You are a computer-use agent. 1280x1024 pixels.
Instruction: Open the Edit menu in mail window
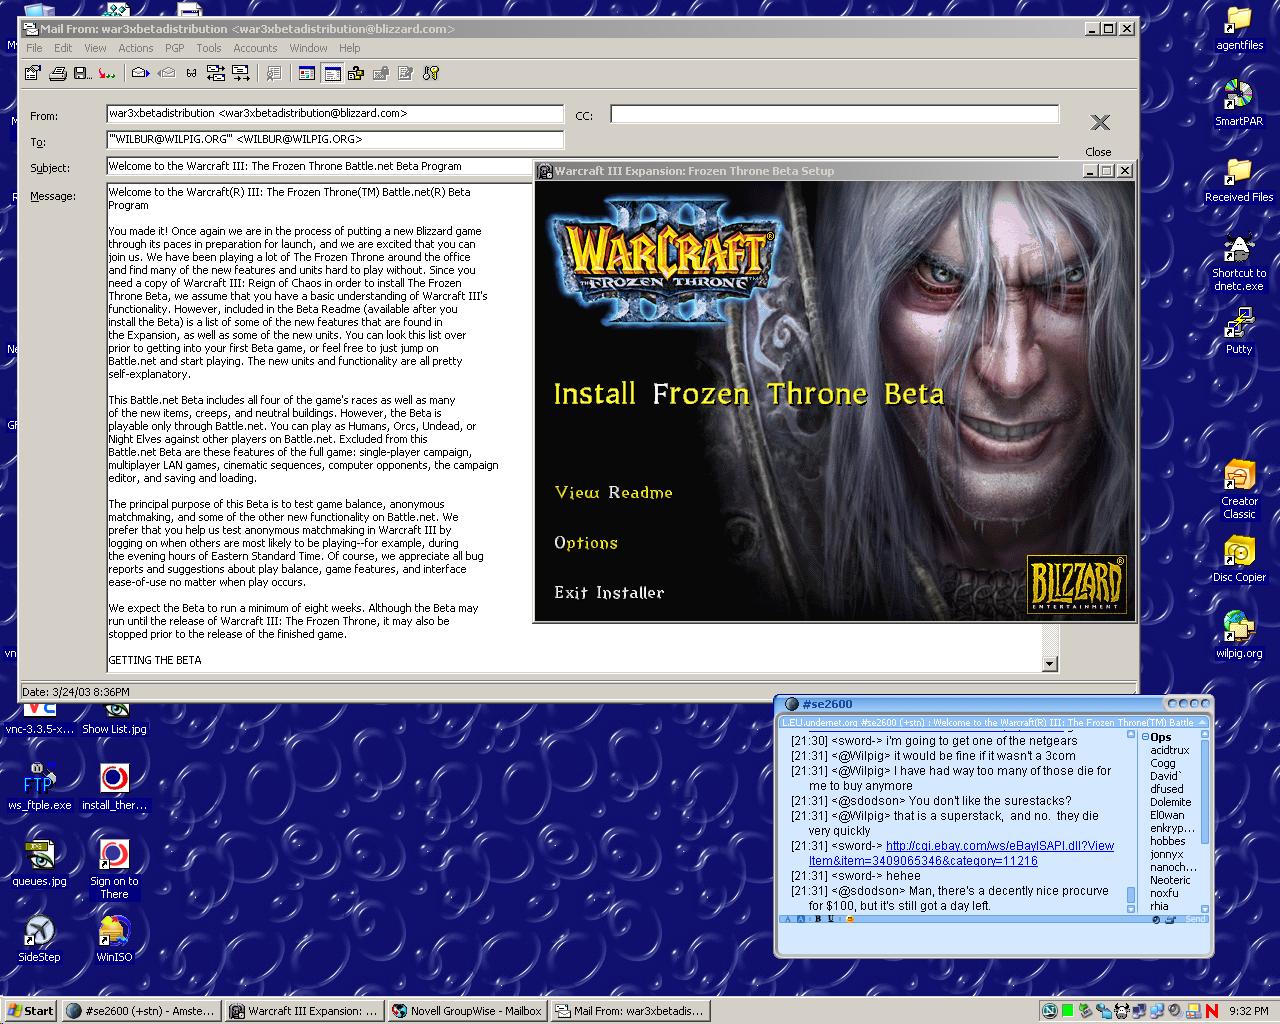63,48
